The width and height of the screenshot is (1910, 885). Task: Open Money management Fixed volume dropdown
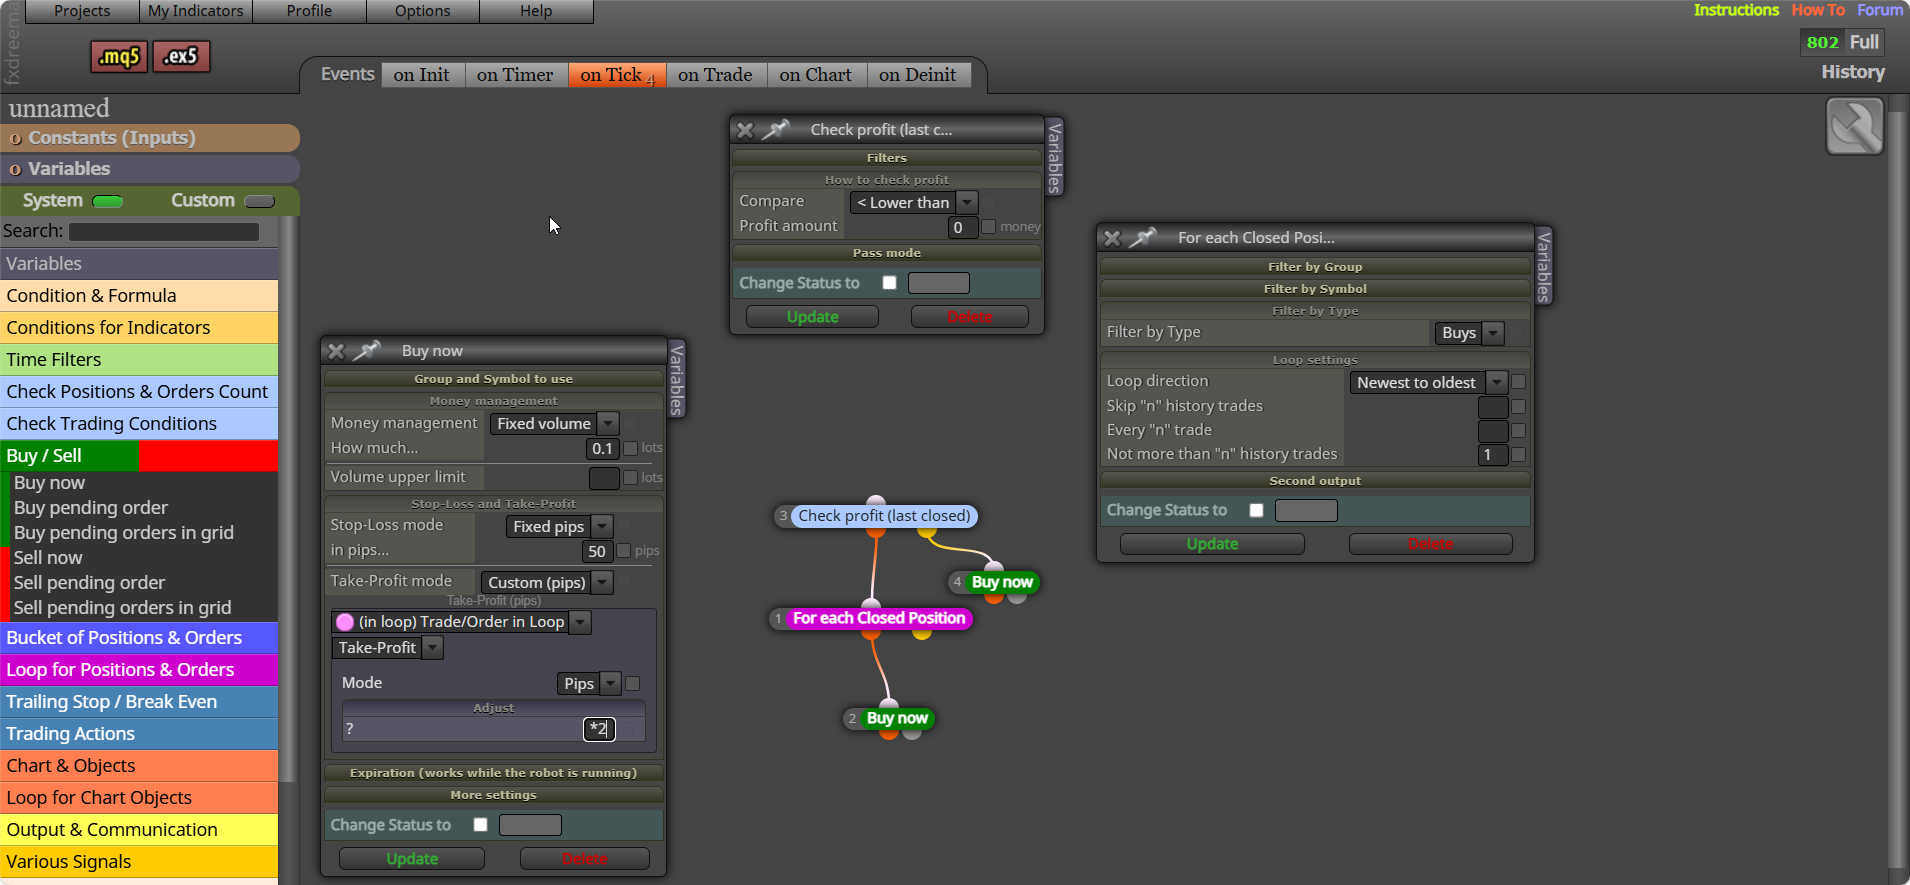(554, 424)
